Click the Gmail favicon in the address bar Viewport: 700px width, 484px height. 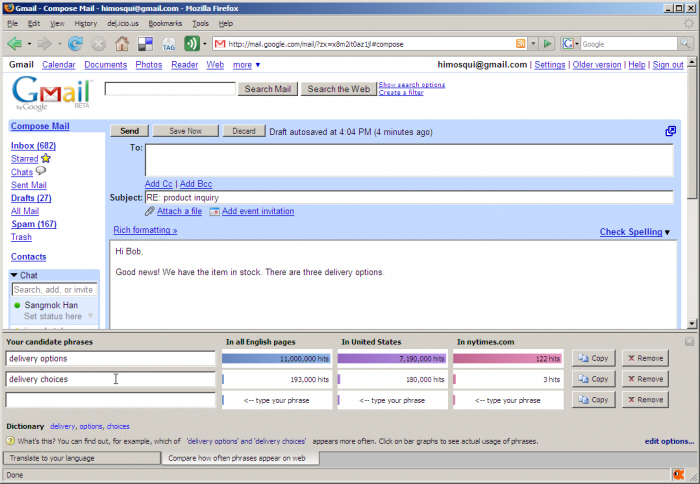click(x=220, y=44)
